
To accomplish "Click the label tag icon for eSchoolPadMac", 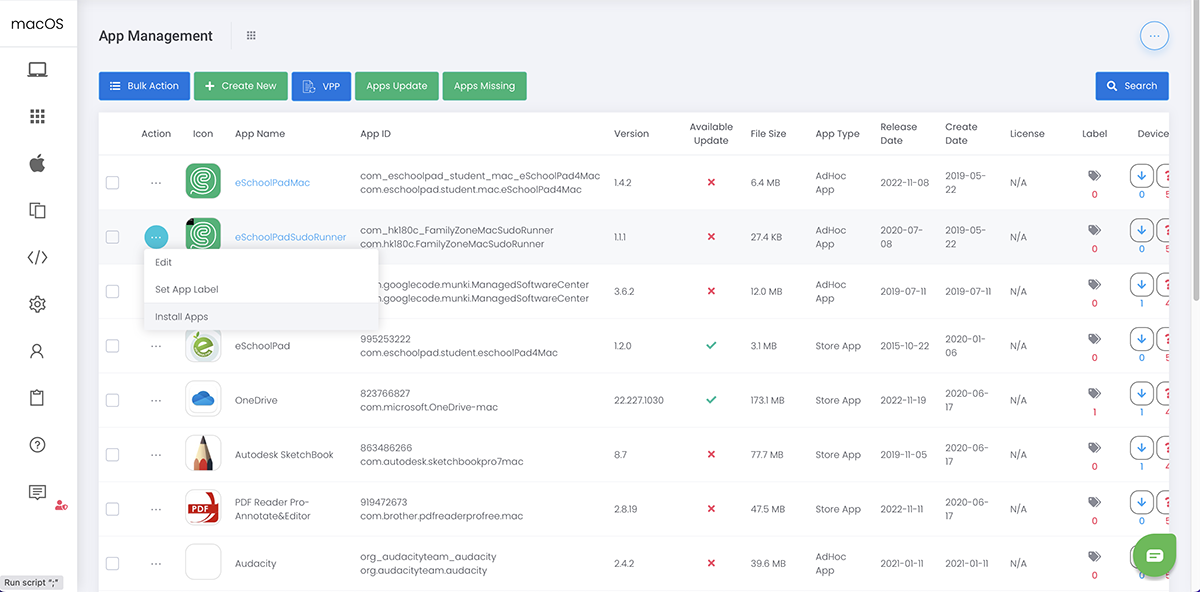I will (1094, 176).
